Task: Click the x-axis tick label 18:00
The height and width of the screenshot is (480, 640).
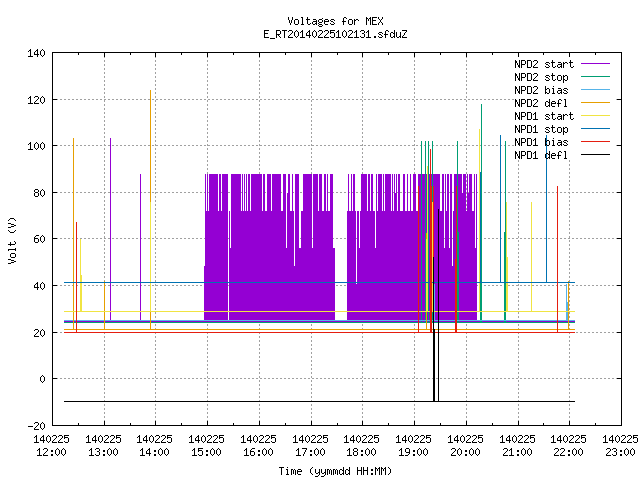Action: coord(362,453)
